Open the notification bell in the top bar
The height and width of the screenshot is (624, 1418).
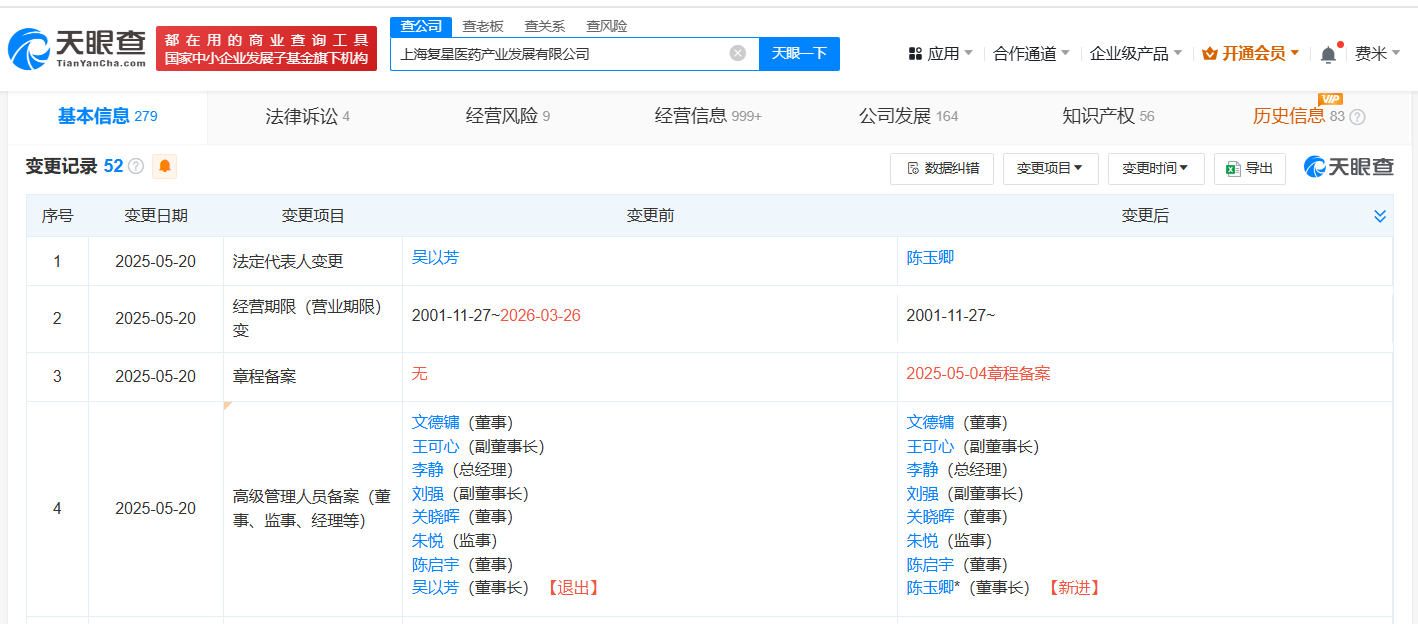coord(1328,52)
